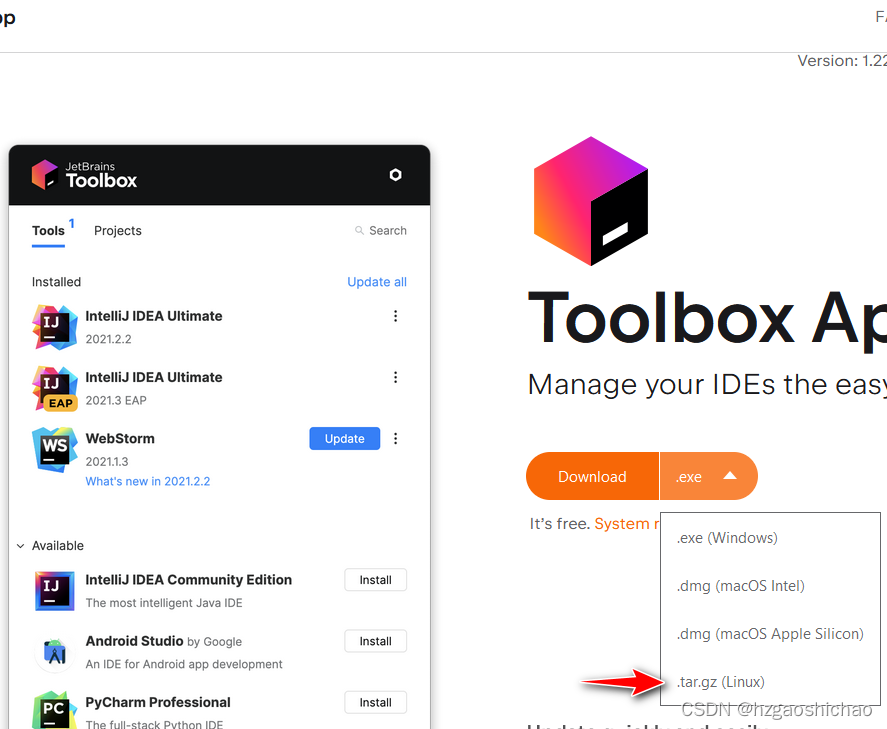The image size is (887, 729).
Task: Click the Tools tab update count badge
Action: point(72,223)
